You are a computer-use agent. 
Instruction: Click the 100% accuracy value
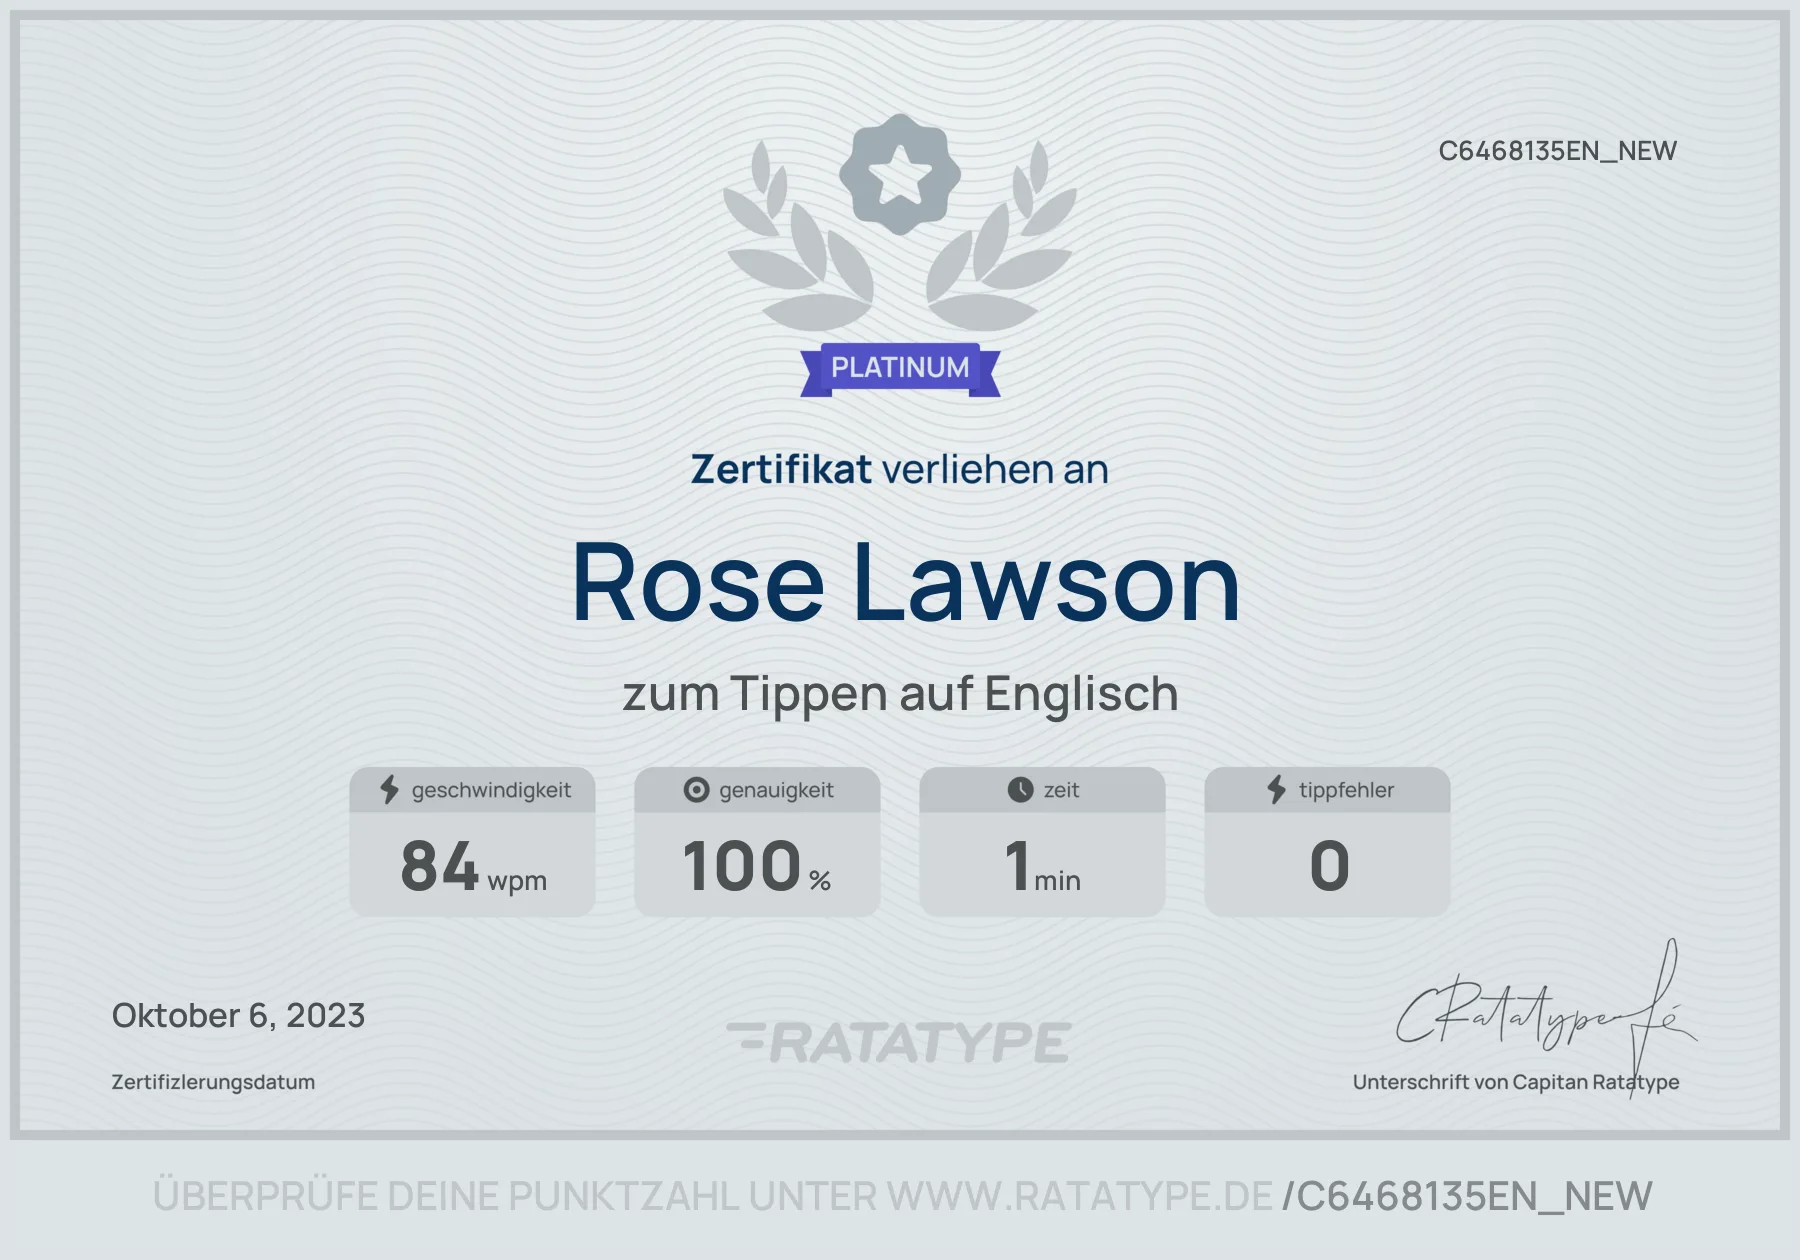coord(757,866)
